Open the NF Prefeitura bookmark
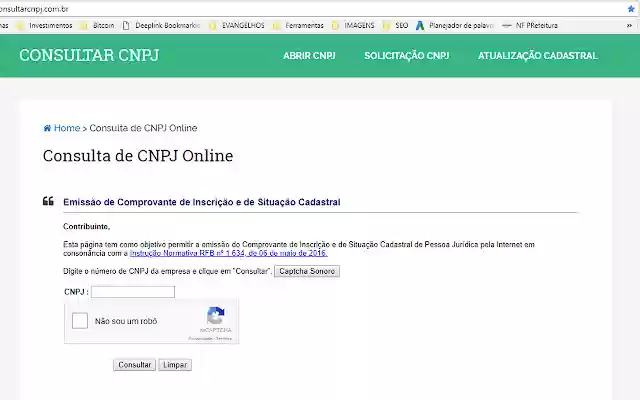This screenshot has height=400, width=640. pyautogui.click(x=530, y=25)
